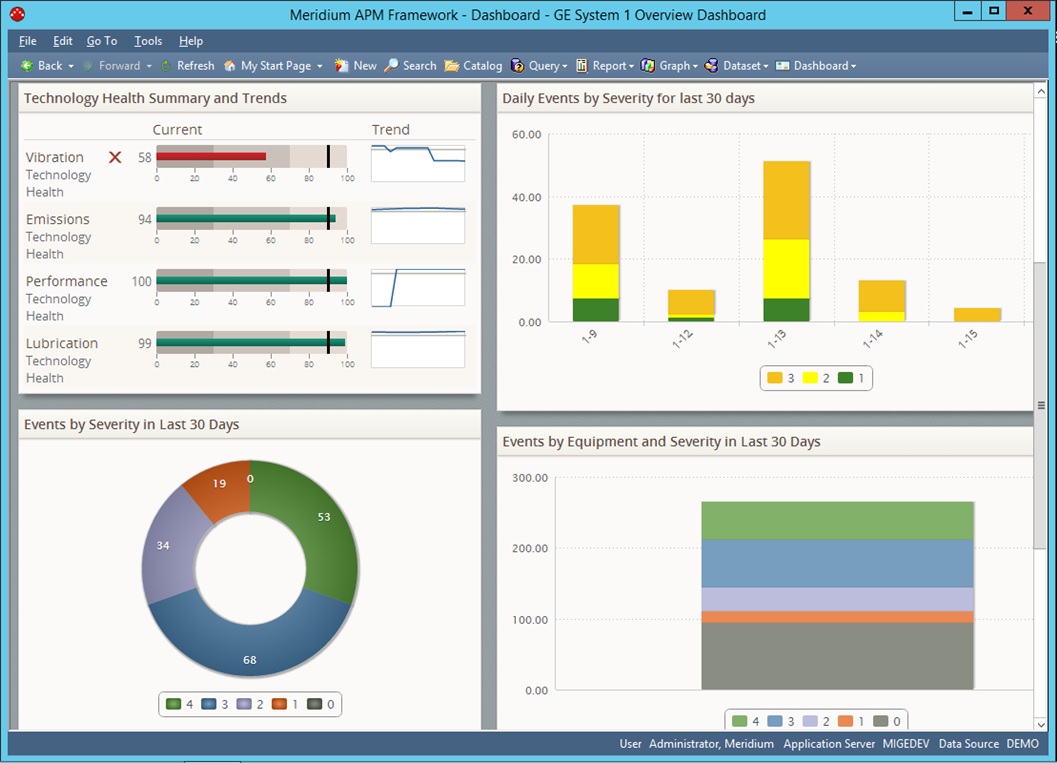Click the Vibration health bullet gauge bar
This screenshot has width=1057, height=763.
(x=251, y=156)
